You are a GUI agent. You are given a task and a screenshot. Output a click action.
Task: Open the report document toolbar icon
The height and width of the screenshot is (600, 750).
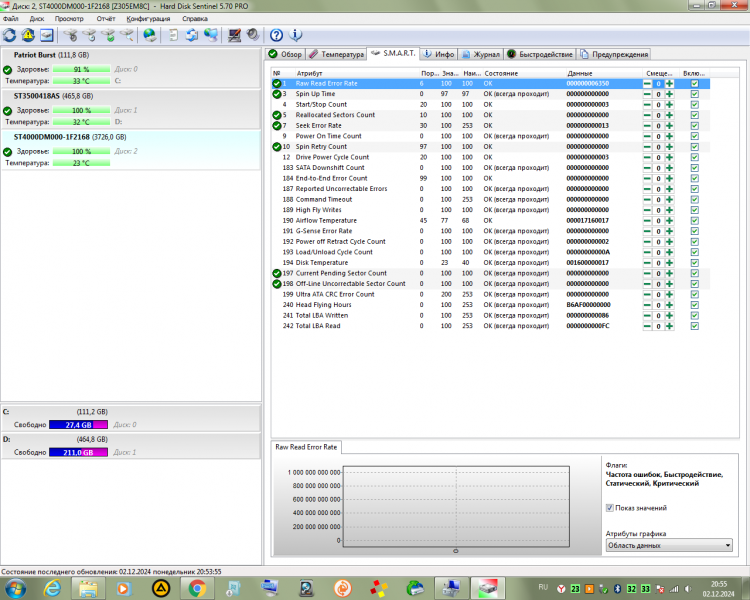(173, 35)
